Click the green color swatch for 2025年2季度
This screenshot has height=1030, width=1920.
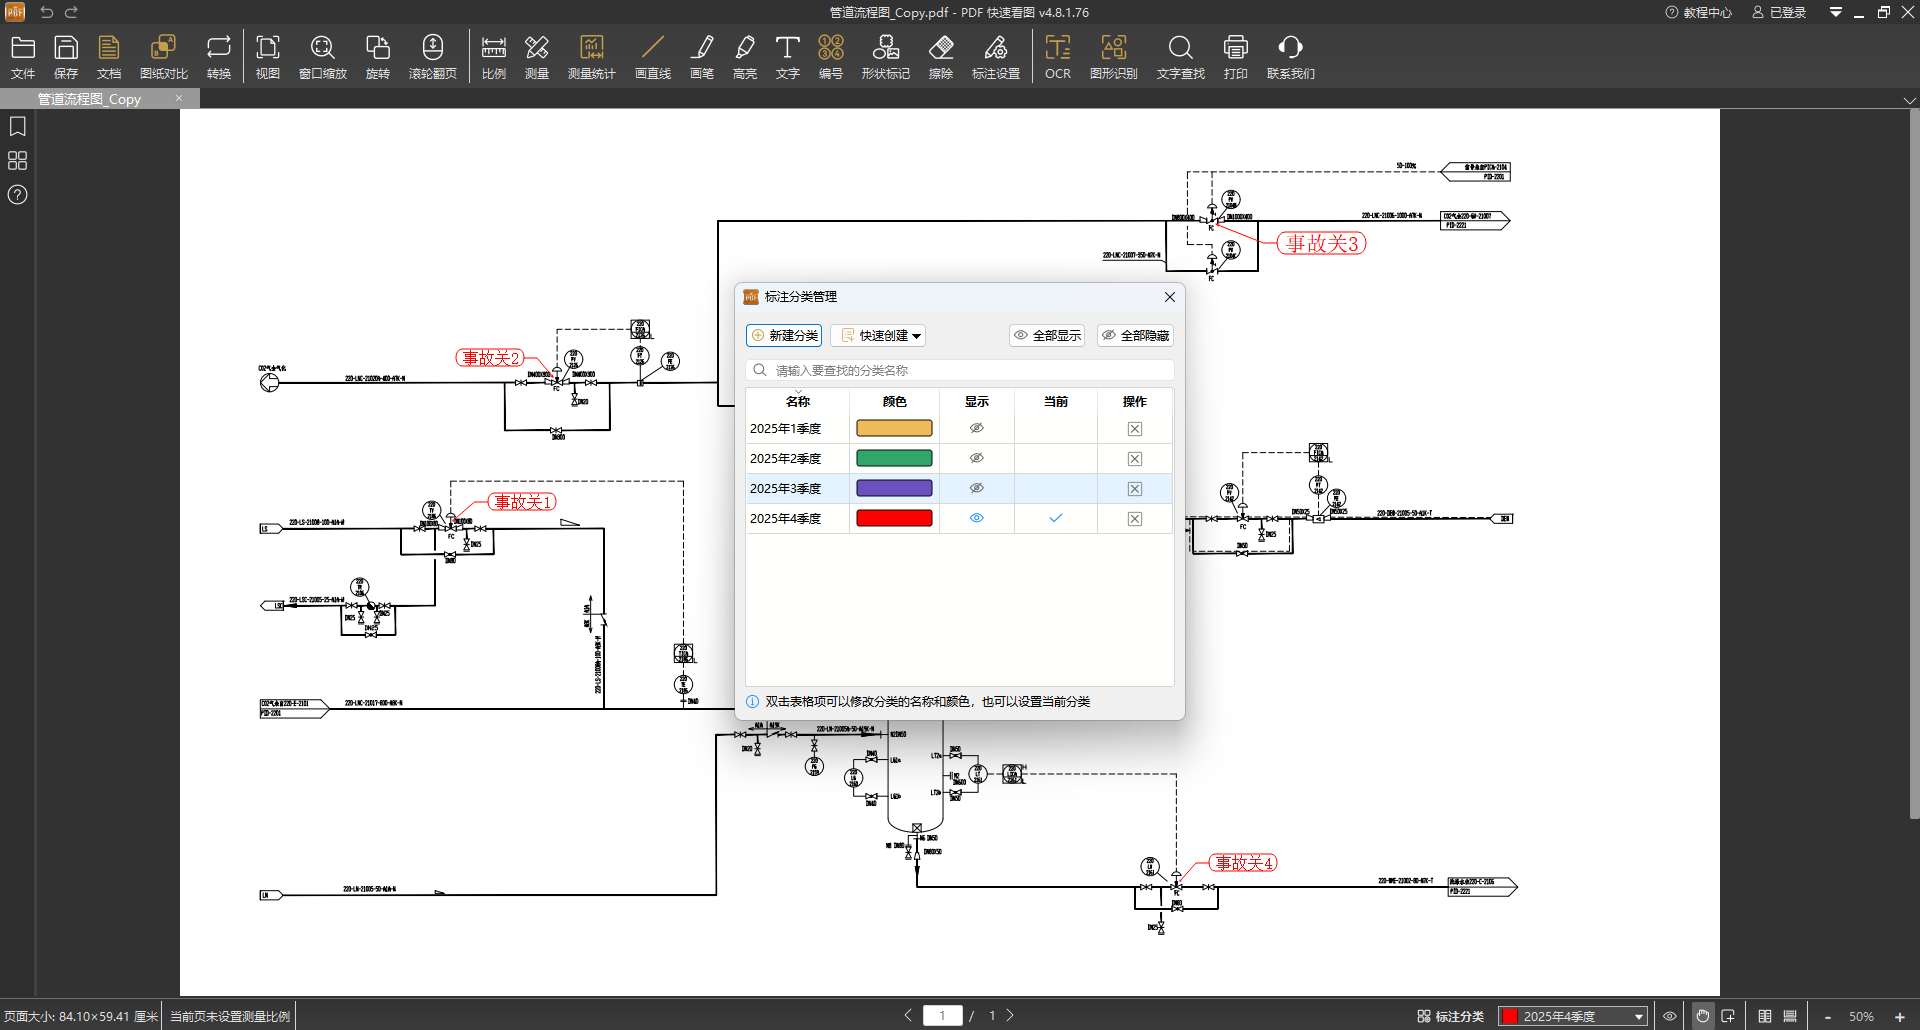click(x=894, y=458)
